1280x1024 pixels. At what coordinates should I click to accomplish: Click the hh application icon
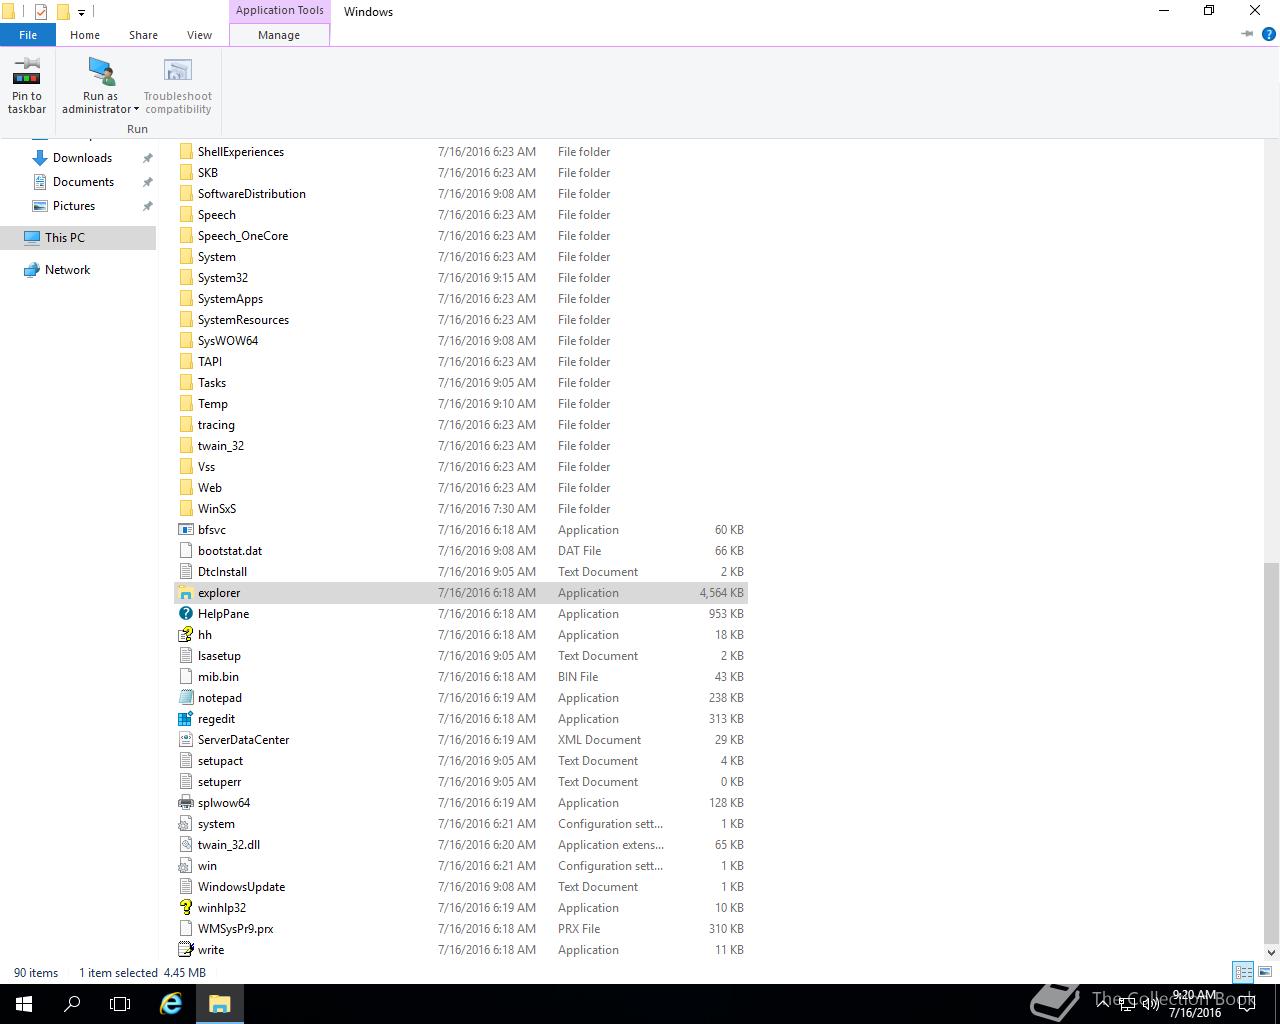tap(185, 635)
